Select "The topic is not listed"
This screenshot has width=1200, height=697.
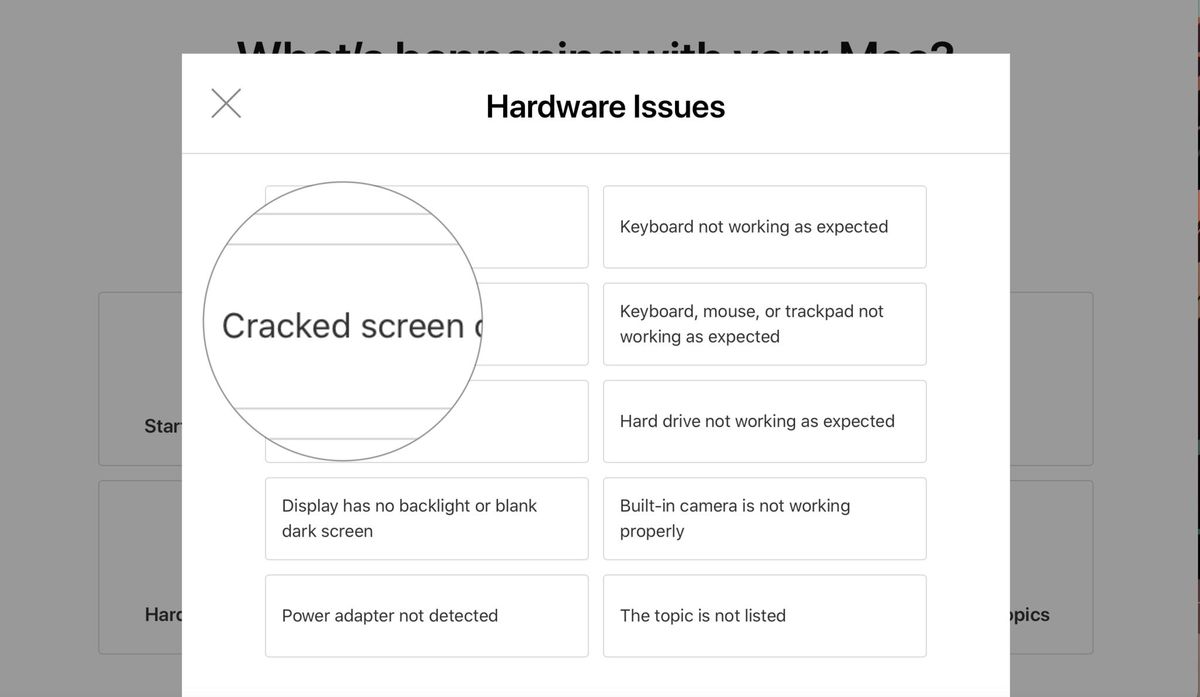[x=765, y=615]
